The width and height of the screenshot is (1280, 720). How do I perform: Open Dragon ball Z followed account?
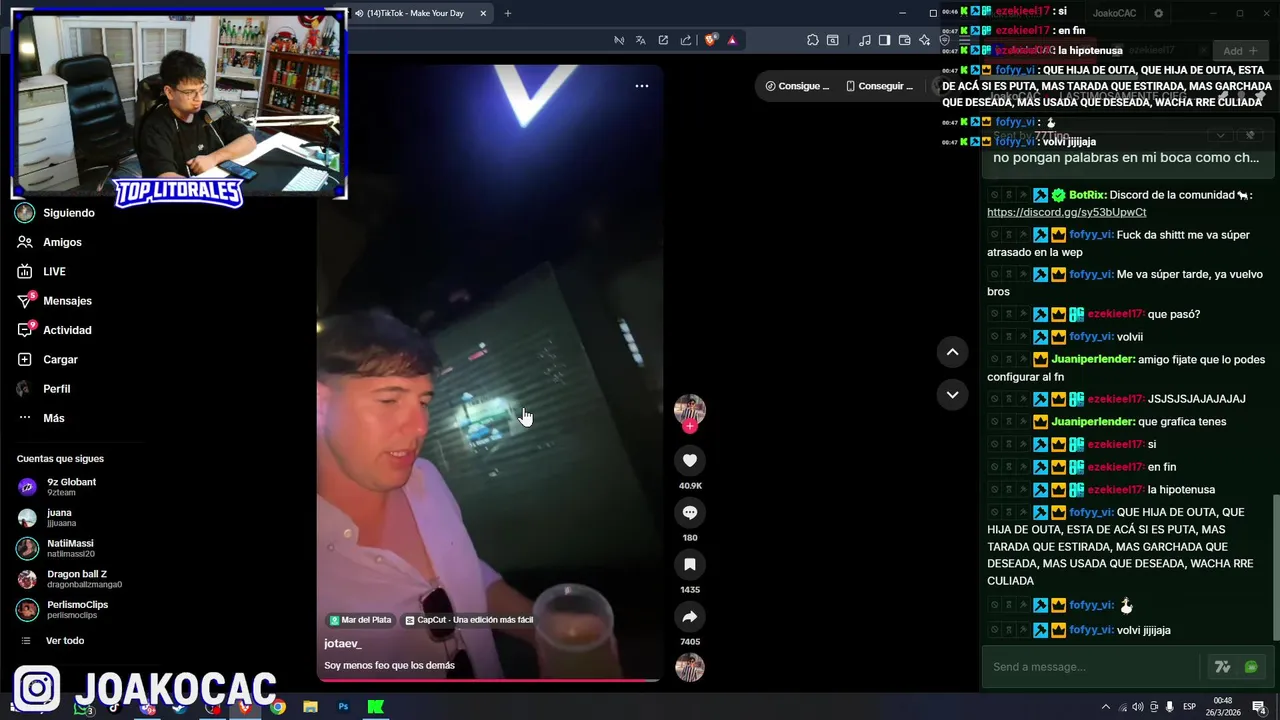[x=76, y=579]
